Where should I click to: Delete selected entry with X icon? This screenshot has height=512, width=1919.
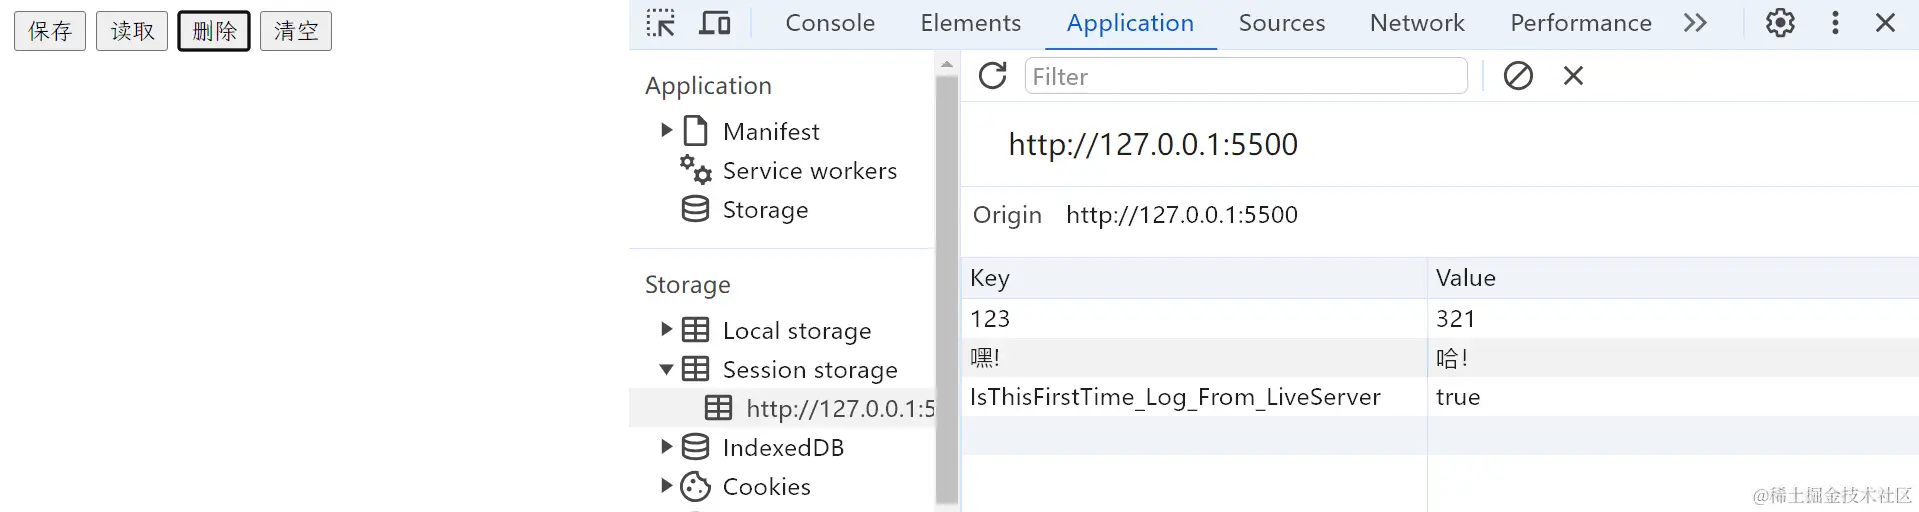point(1573,76)
